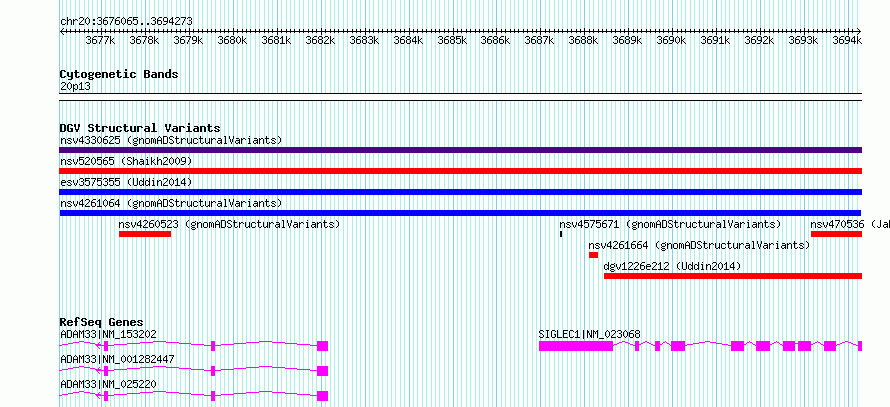Open the nsv4261064 variant label

coord(171,203)
